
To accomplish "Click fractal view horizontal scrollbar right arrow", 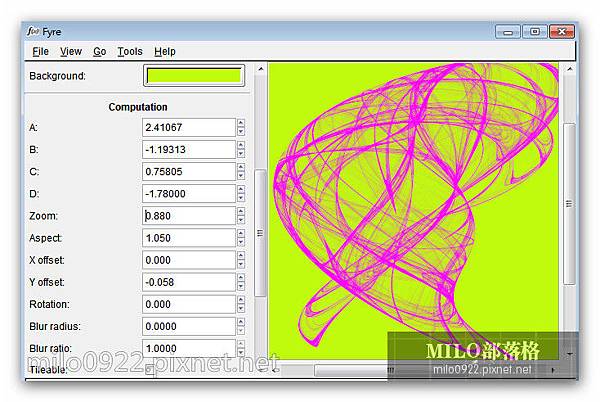I will pos(553,370).
